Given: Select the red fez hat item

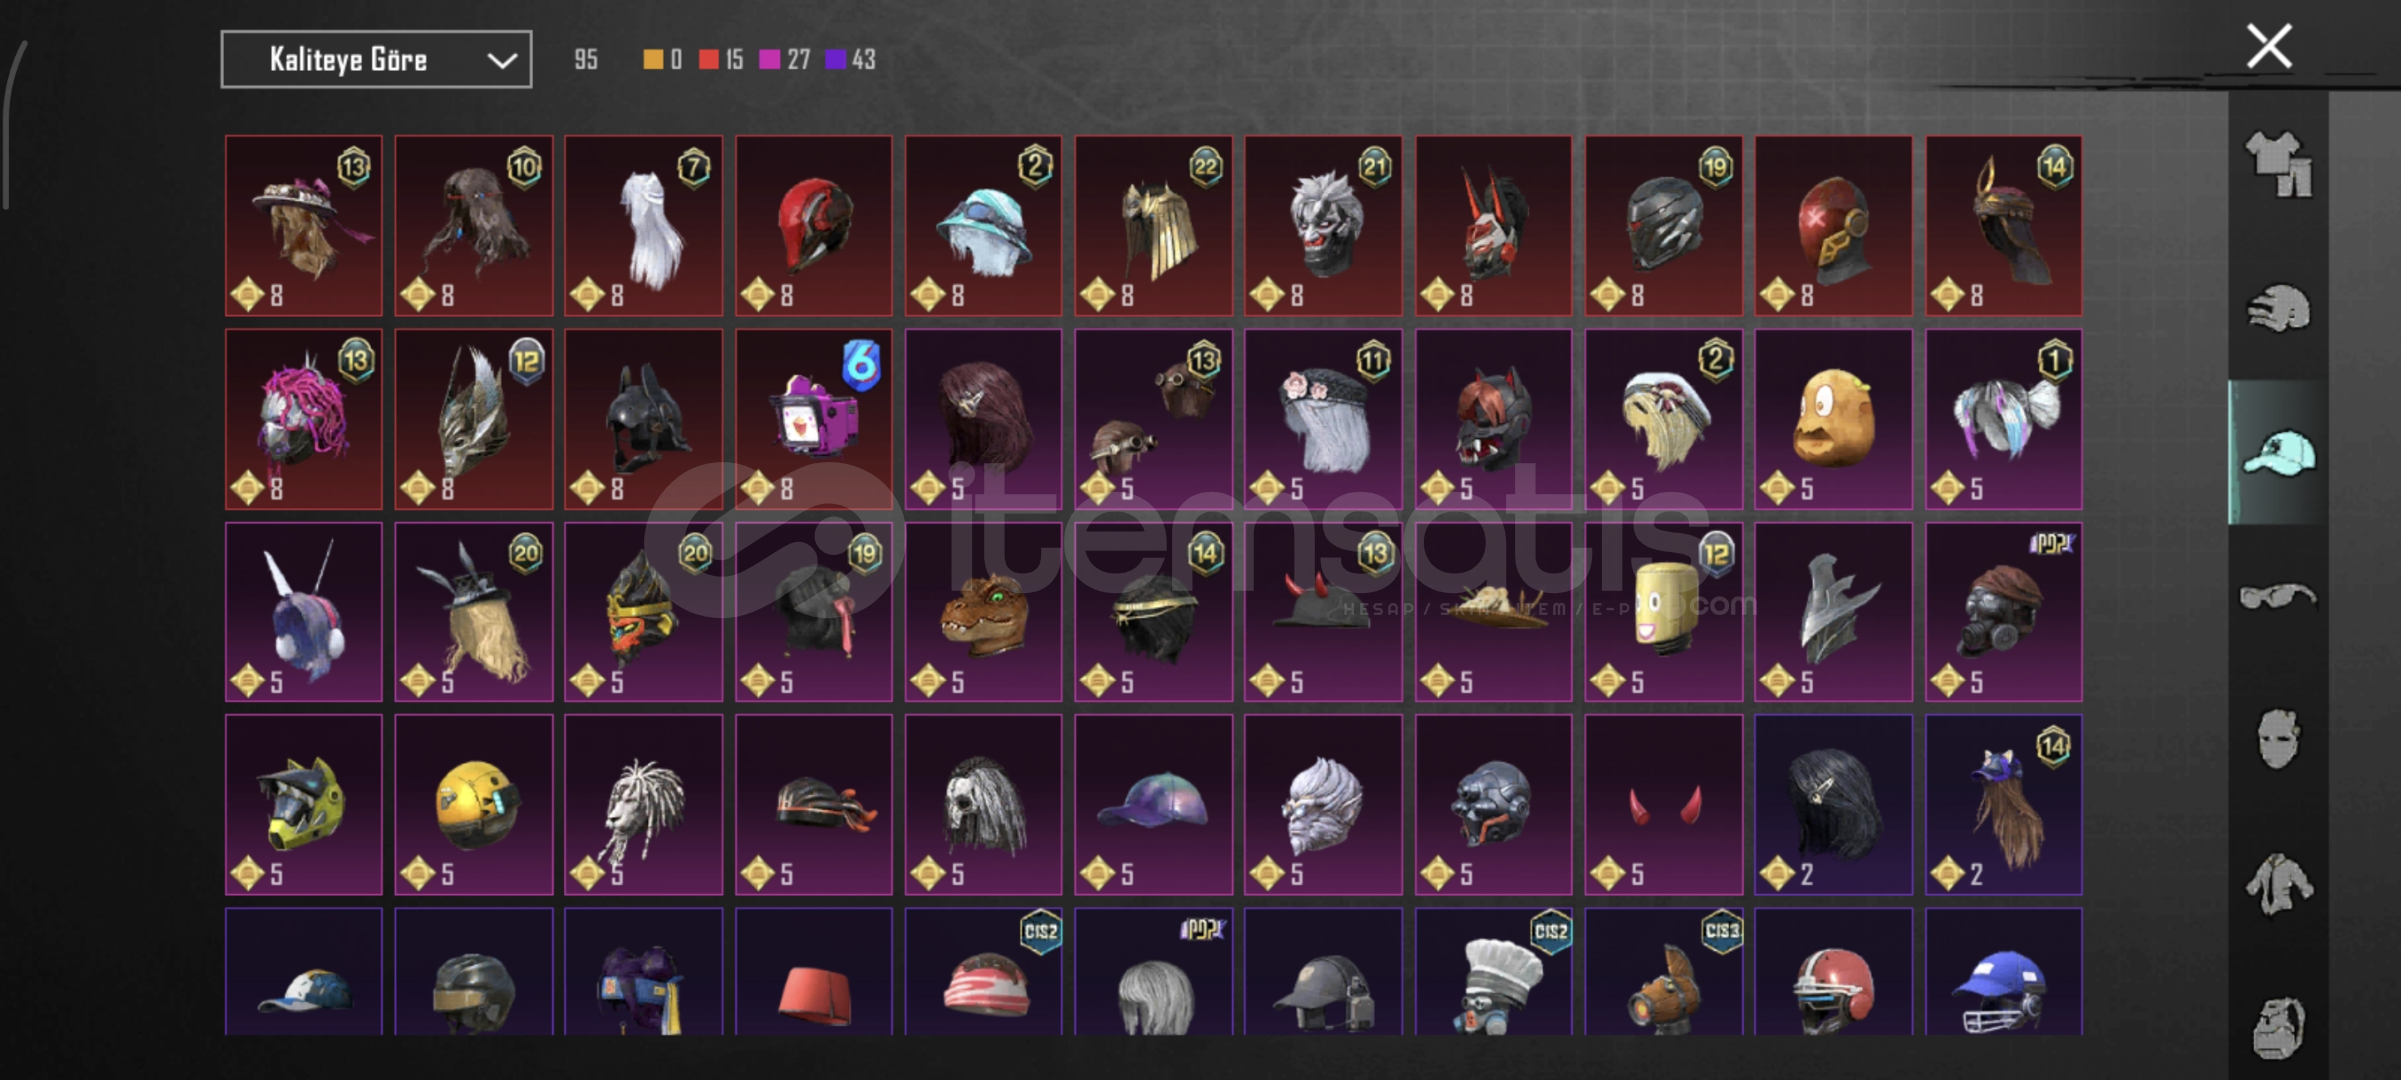Looking at the screenshot, I should click(x=814, y=971).
